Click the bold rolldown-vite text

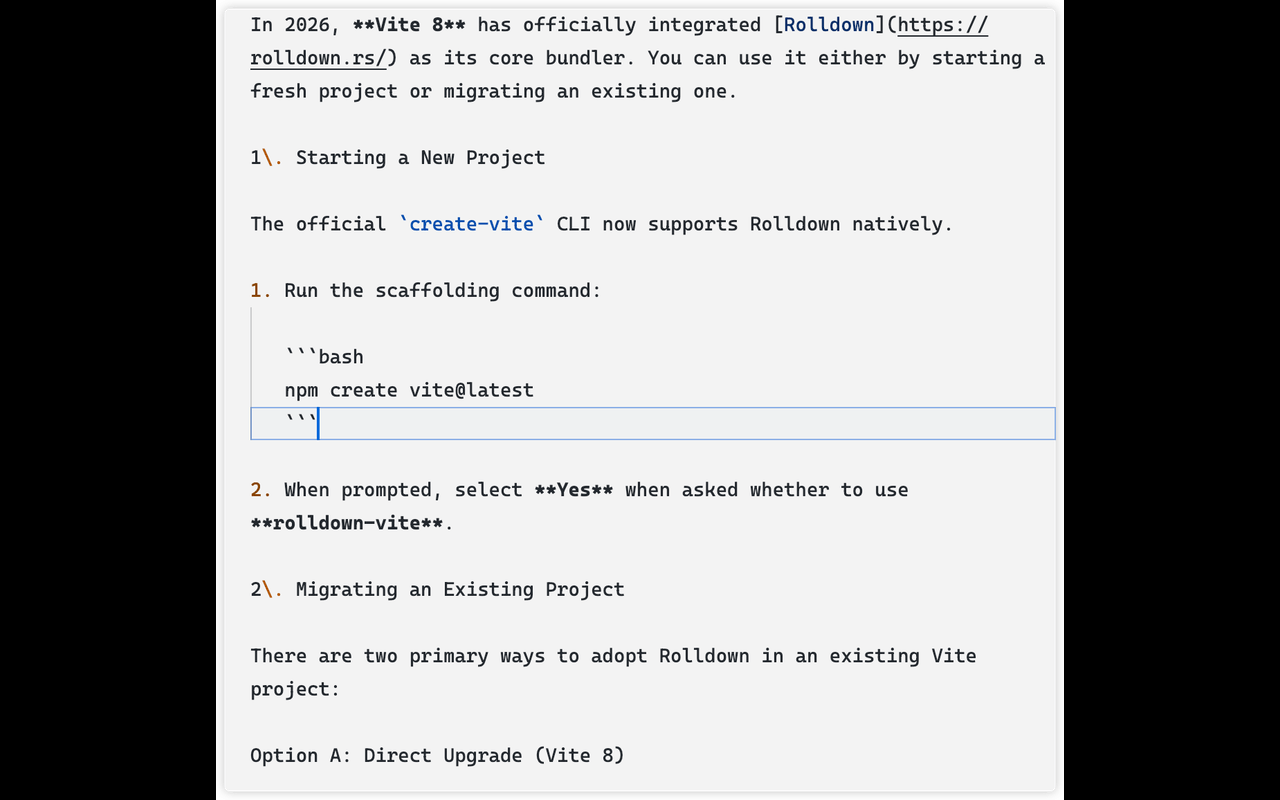(x=347, y=523)
